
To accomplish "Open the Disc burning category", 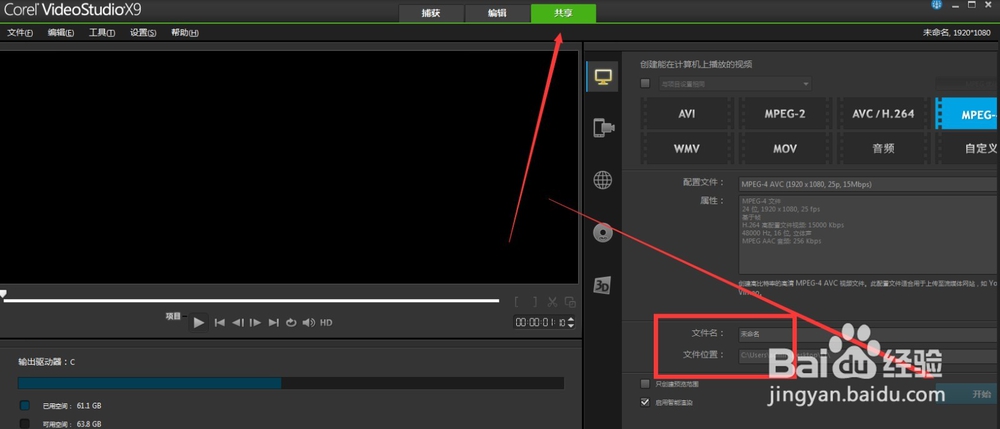I will pos(603,233).
